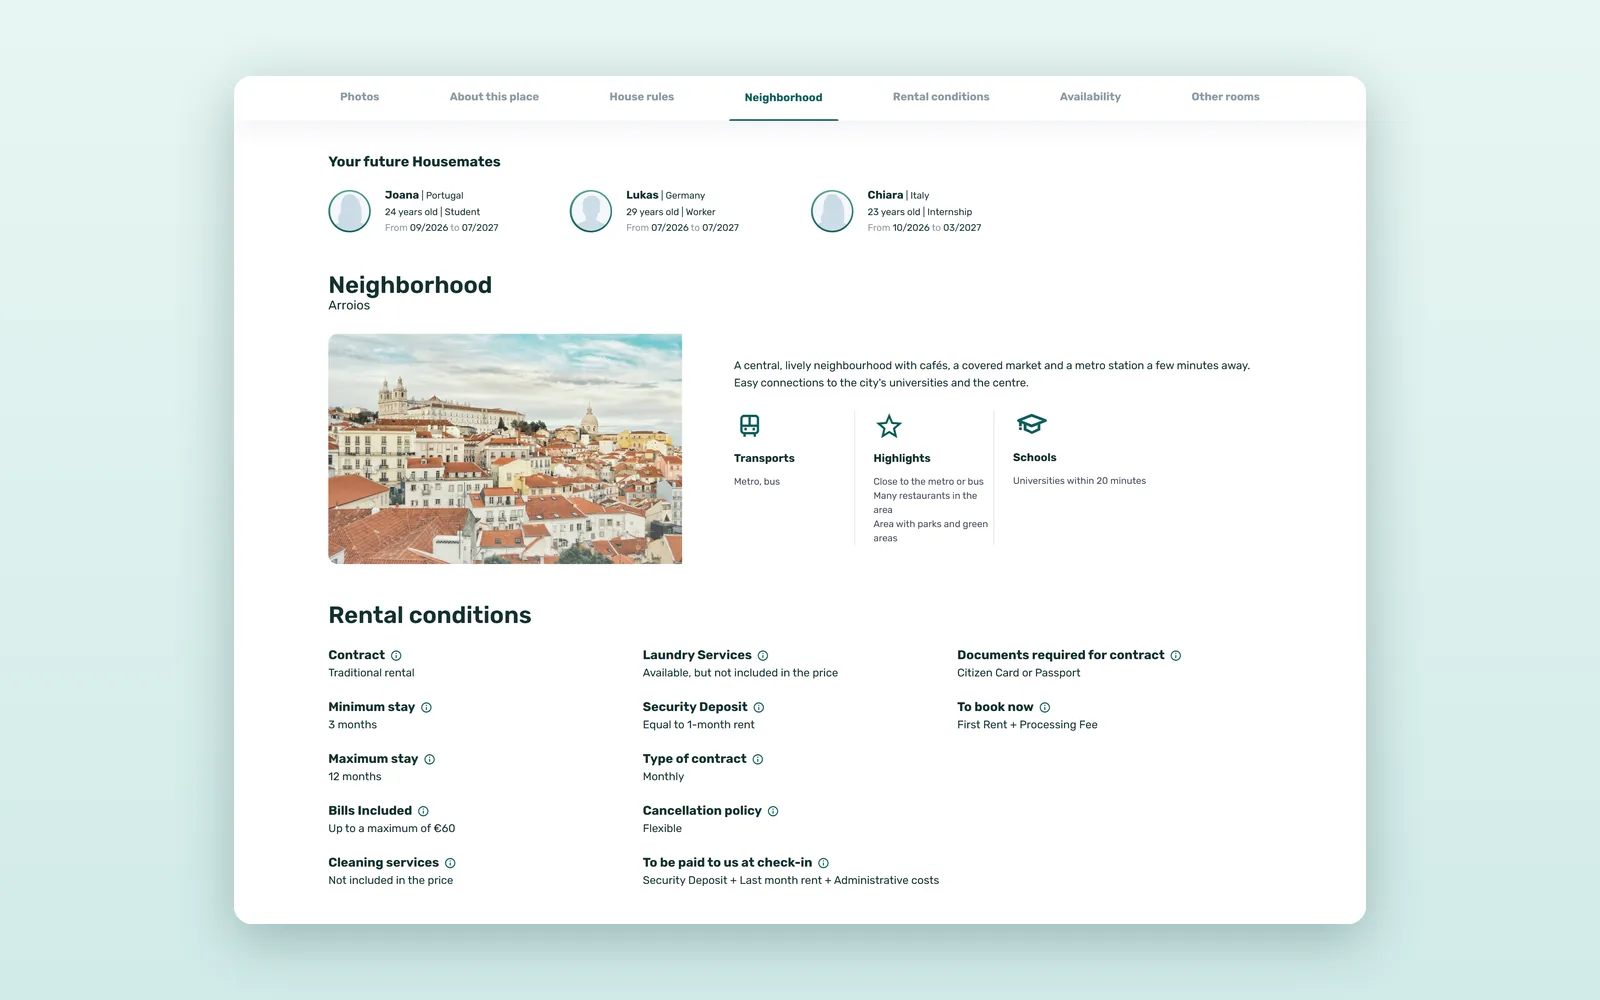The height and width of the screenshot is (1000, 1600).
Task: Show info for Maximum stay
Action: (x=430, y=760)
